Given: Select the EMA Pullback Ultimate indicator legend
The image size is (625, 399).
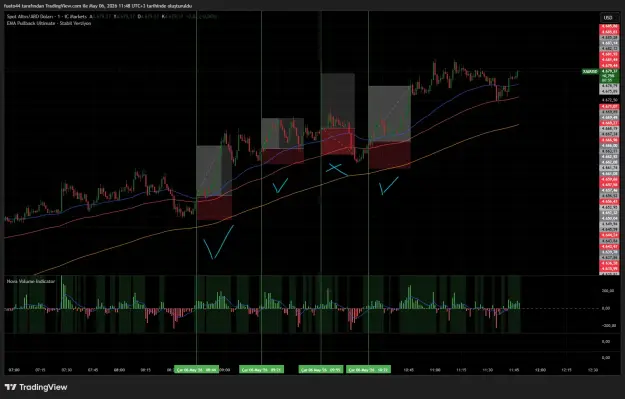Looking at the screenshot, I should coord(49,24).
